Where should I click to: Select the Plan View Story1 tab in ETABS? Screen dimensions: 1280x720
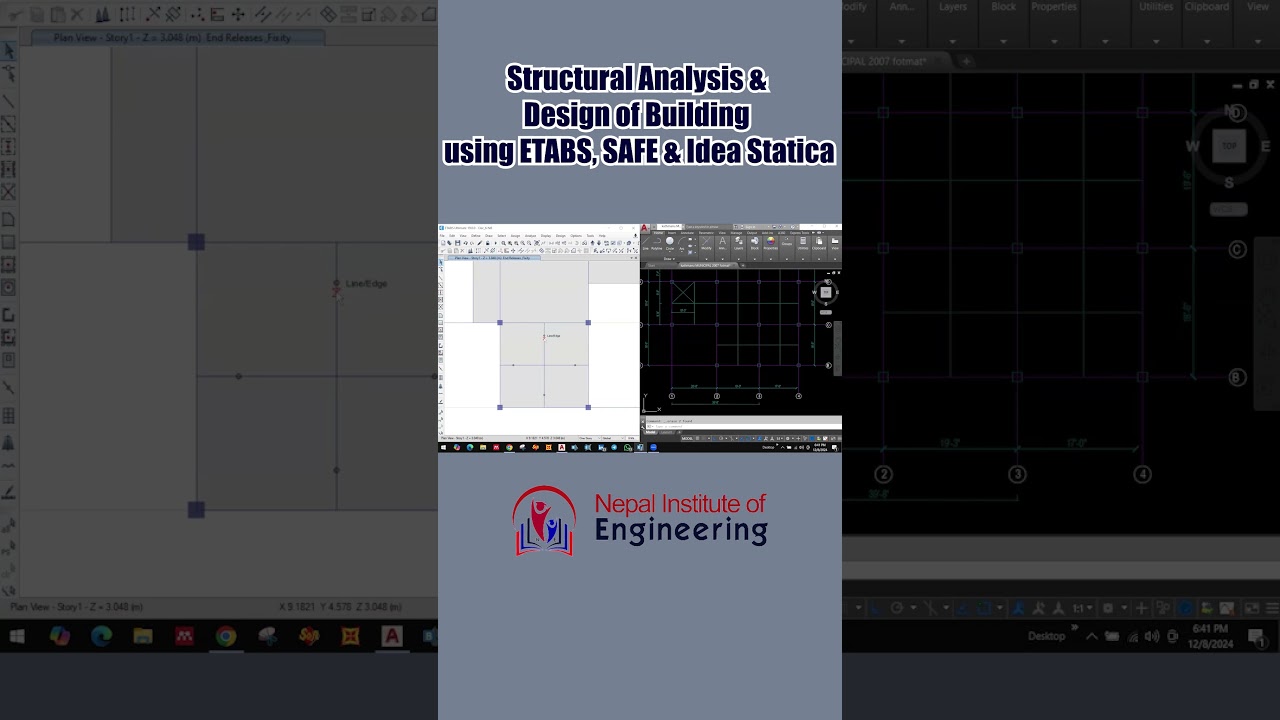click(178, 37)
